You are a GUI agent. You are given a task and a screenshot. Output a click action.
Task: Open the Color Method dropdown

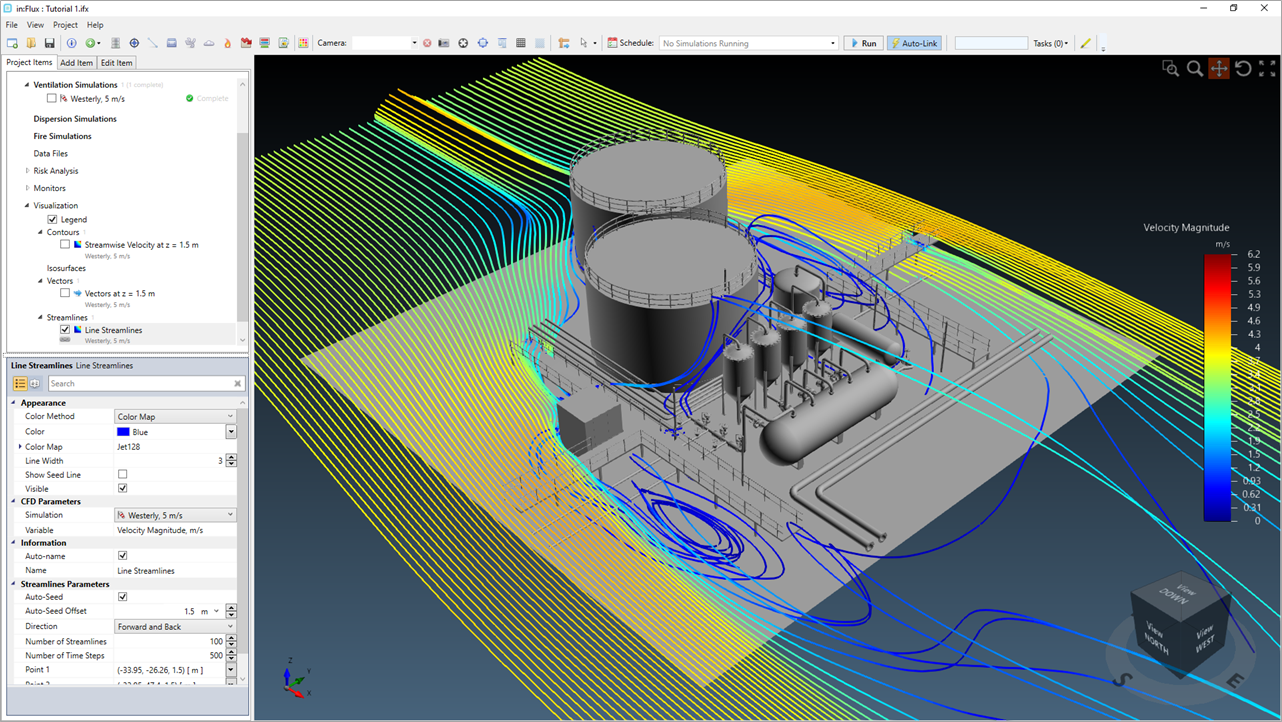tap(175, 416)
